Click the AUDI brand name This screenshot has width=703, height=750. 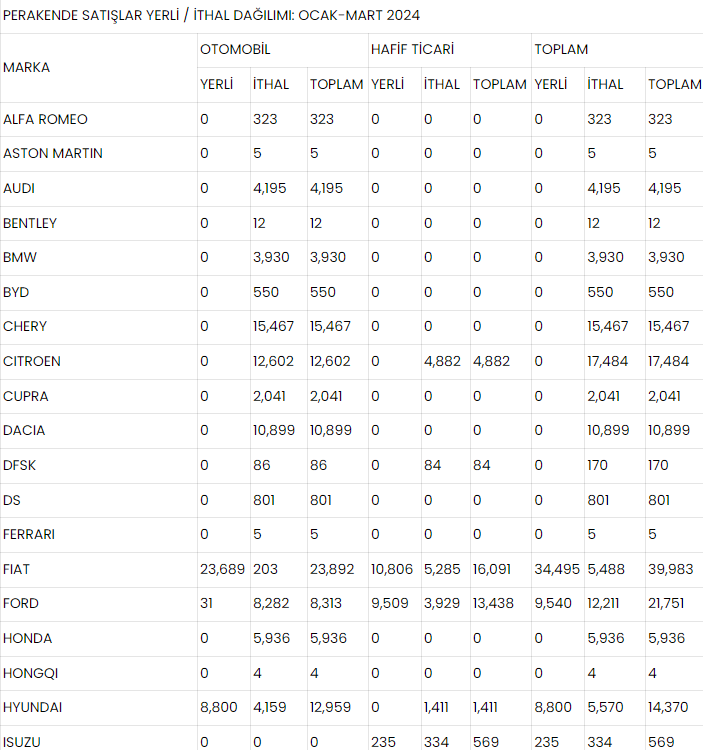point(19,188)
